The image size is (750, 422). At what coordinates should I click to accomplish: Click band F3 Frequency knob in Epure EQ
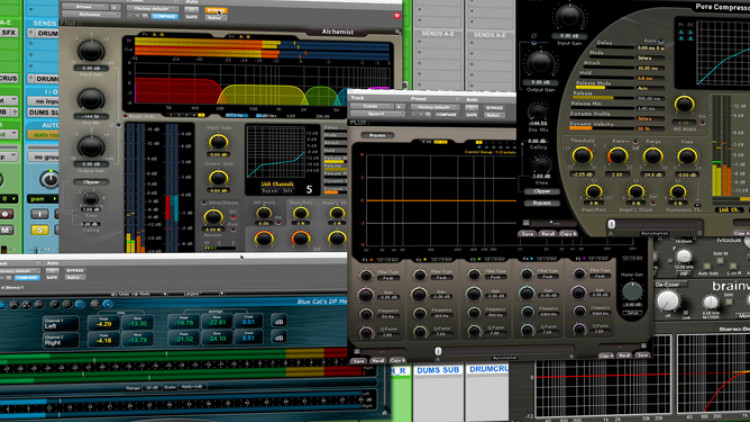click(x=474, y=313)
